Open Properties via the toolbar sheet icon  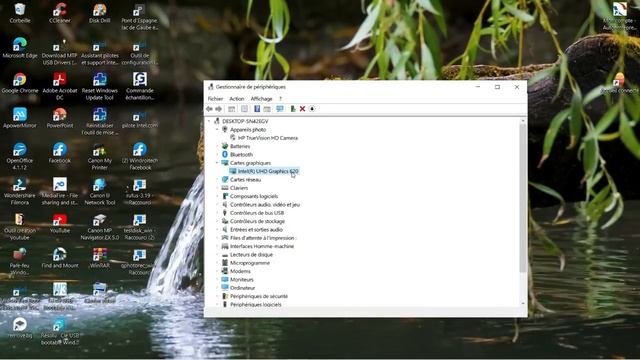(244, 109)
